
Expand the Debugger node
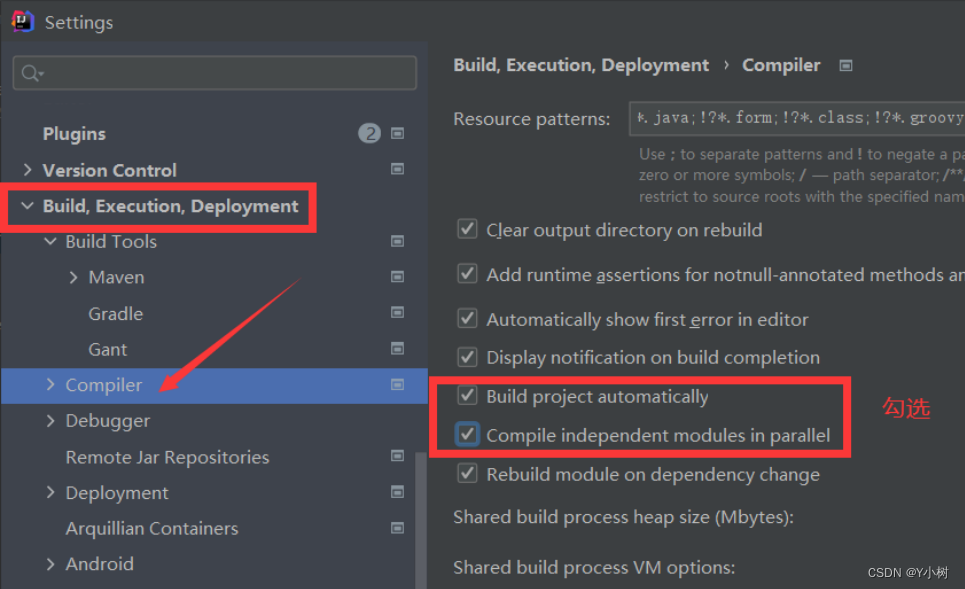tap(50, 420)
